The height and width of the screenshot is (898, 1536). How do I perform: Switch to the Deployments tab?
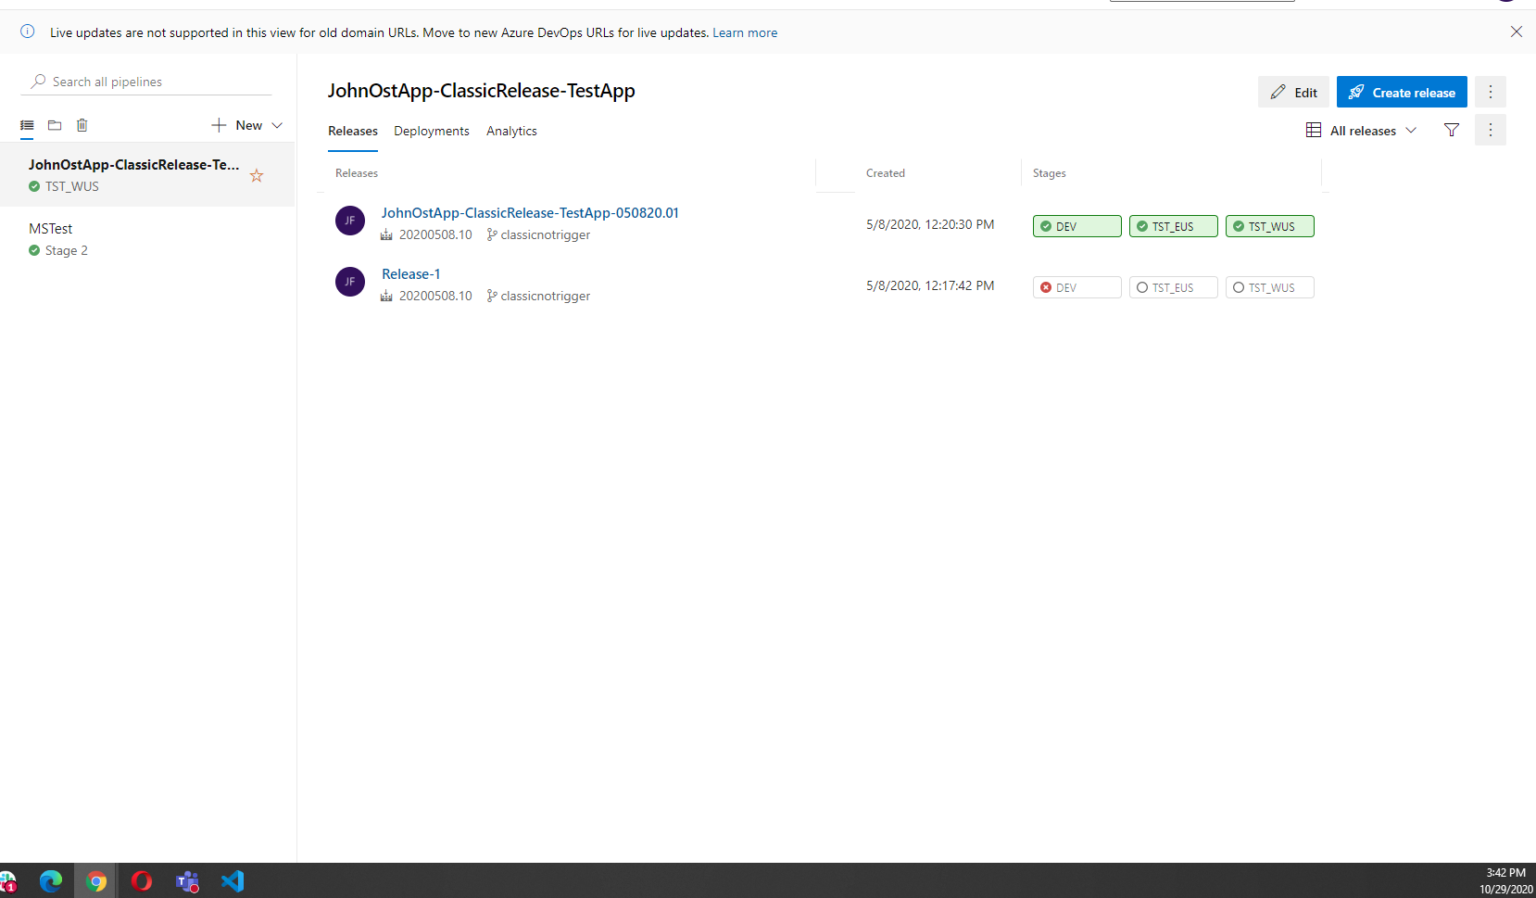click(431, 131)
